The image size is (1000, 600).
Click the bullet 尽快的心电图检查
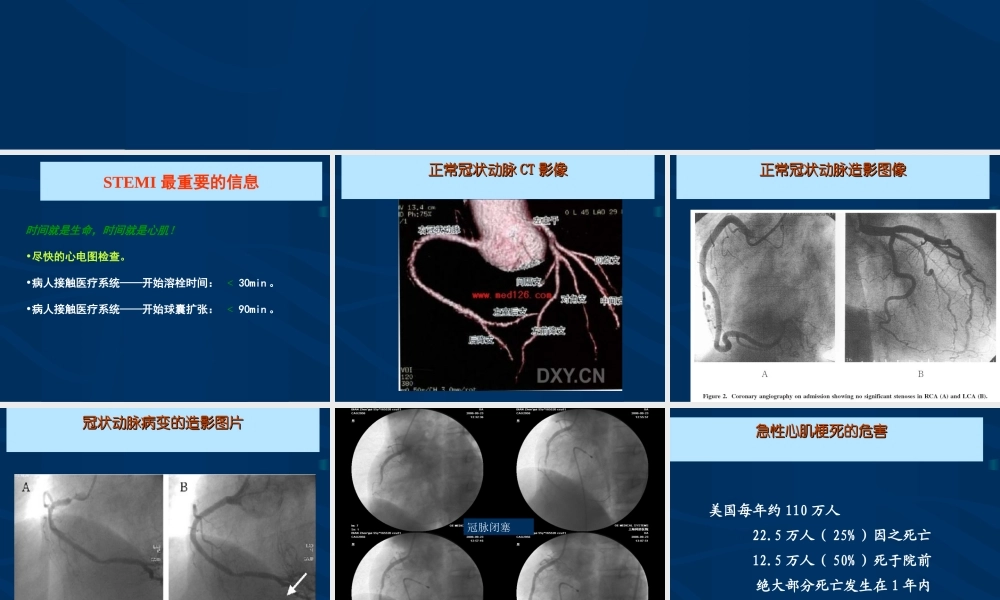click(x=78, y=255)
